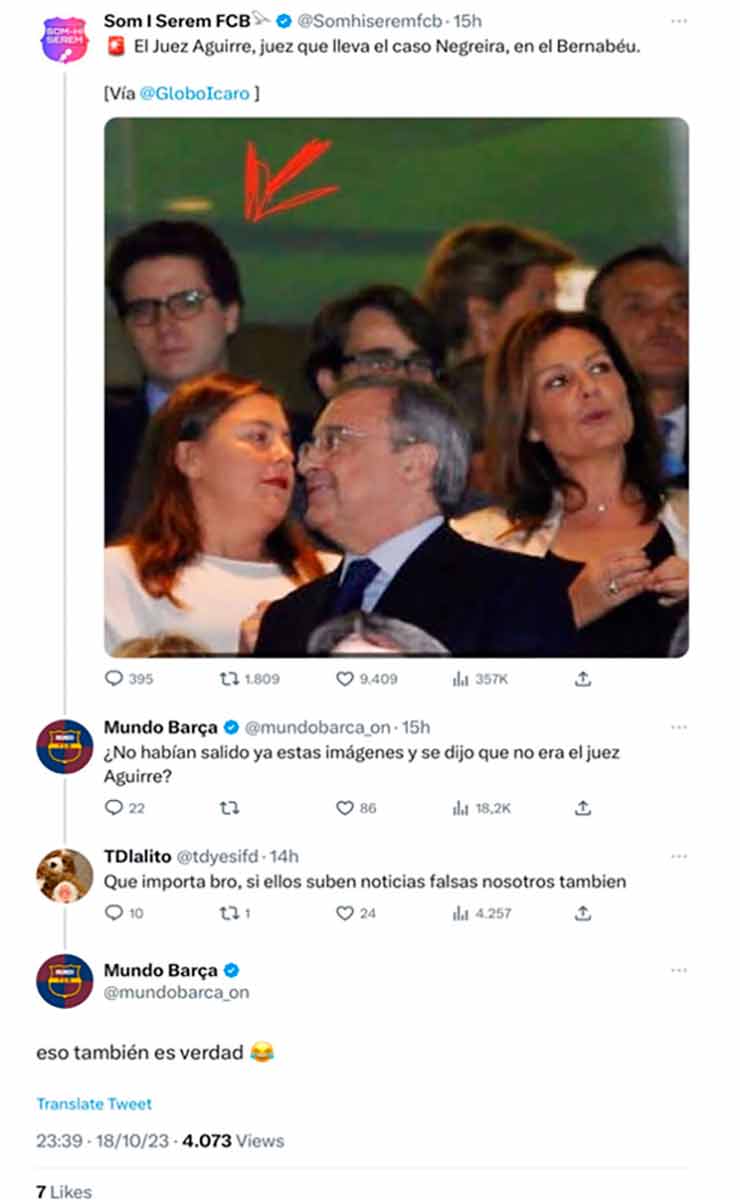This screenshot has height=1200, width=740.
Task: Like the Som I Serem FCB tweet
Action: click(345, 679)
